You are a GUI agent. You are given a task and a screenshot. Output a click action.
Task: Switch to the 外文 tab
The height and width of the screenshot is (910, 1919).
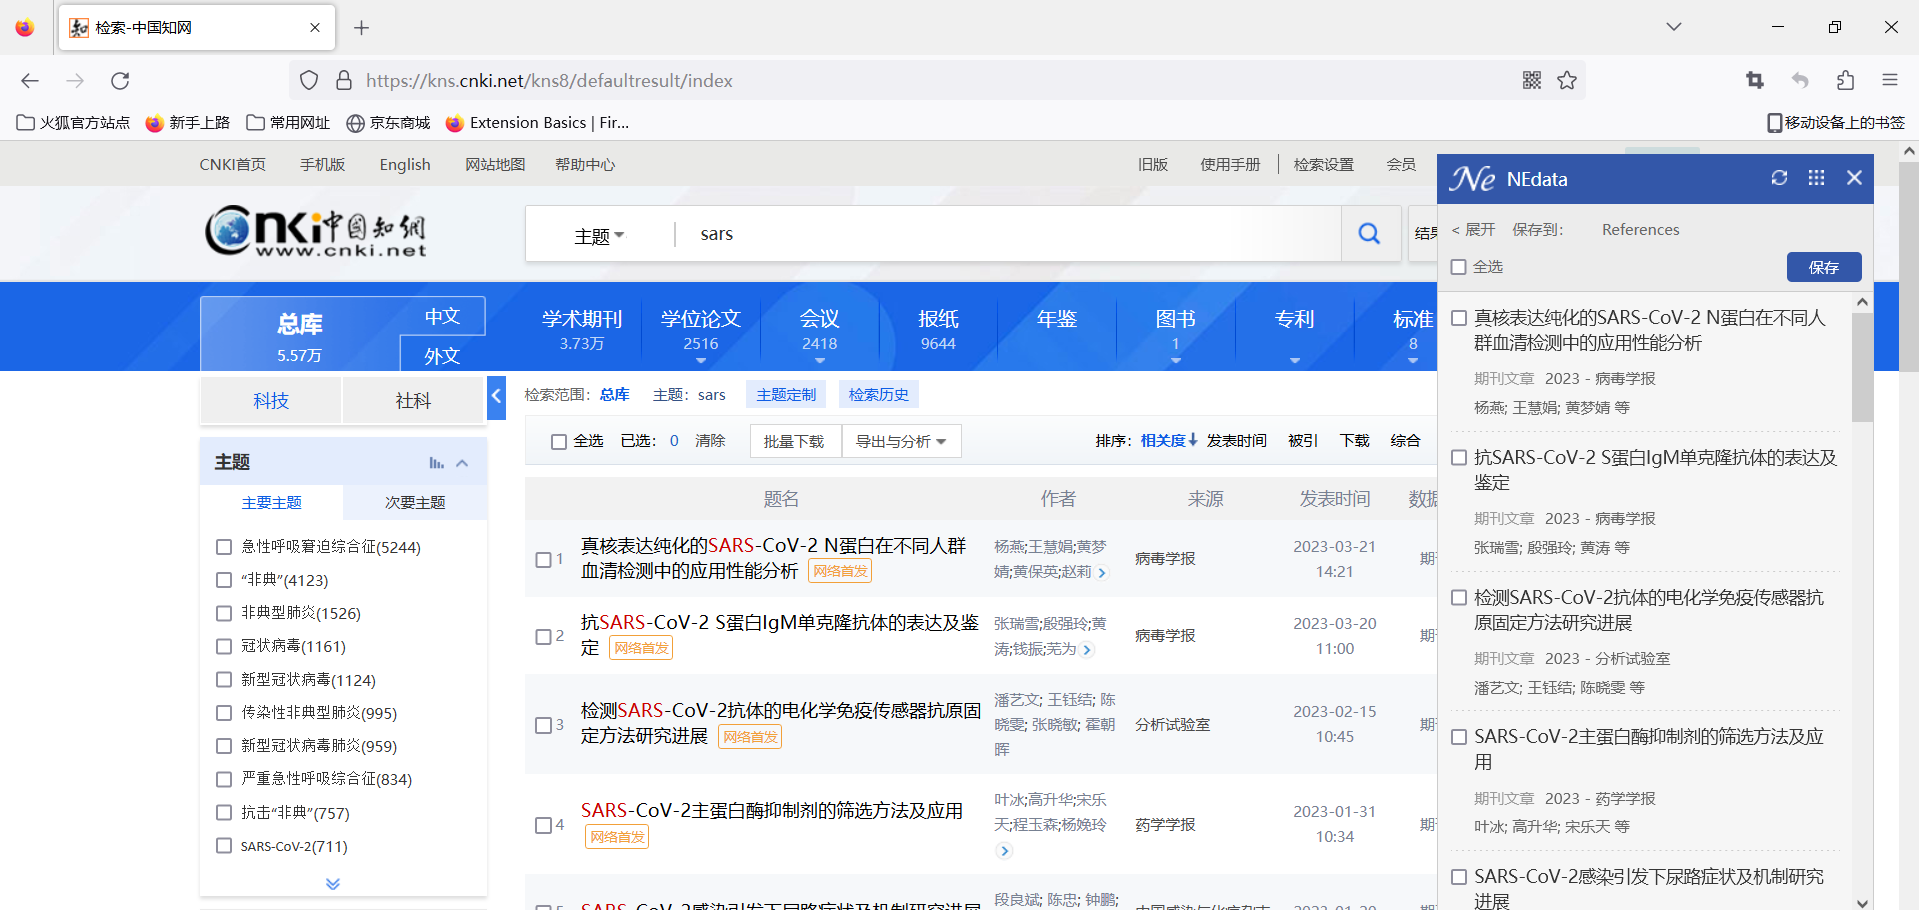[442, 355]
